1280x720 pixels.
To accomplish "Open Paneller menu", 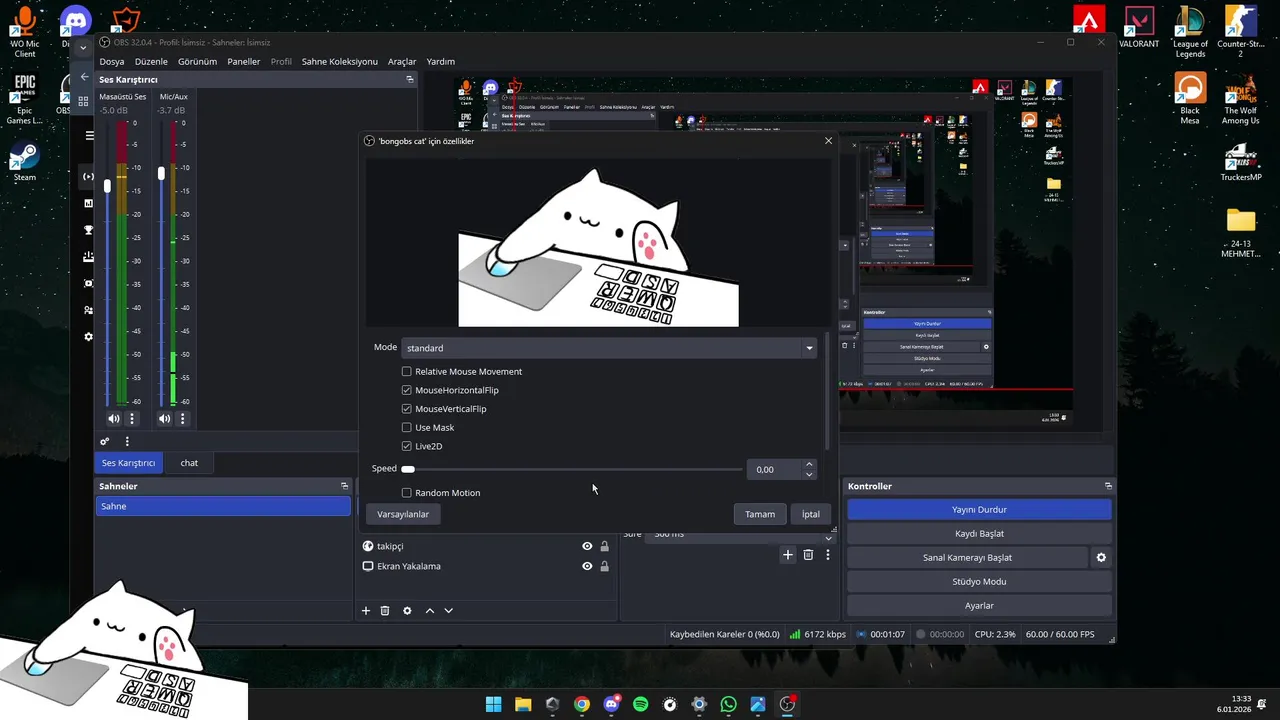I will (x=243, y=61).
